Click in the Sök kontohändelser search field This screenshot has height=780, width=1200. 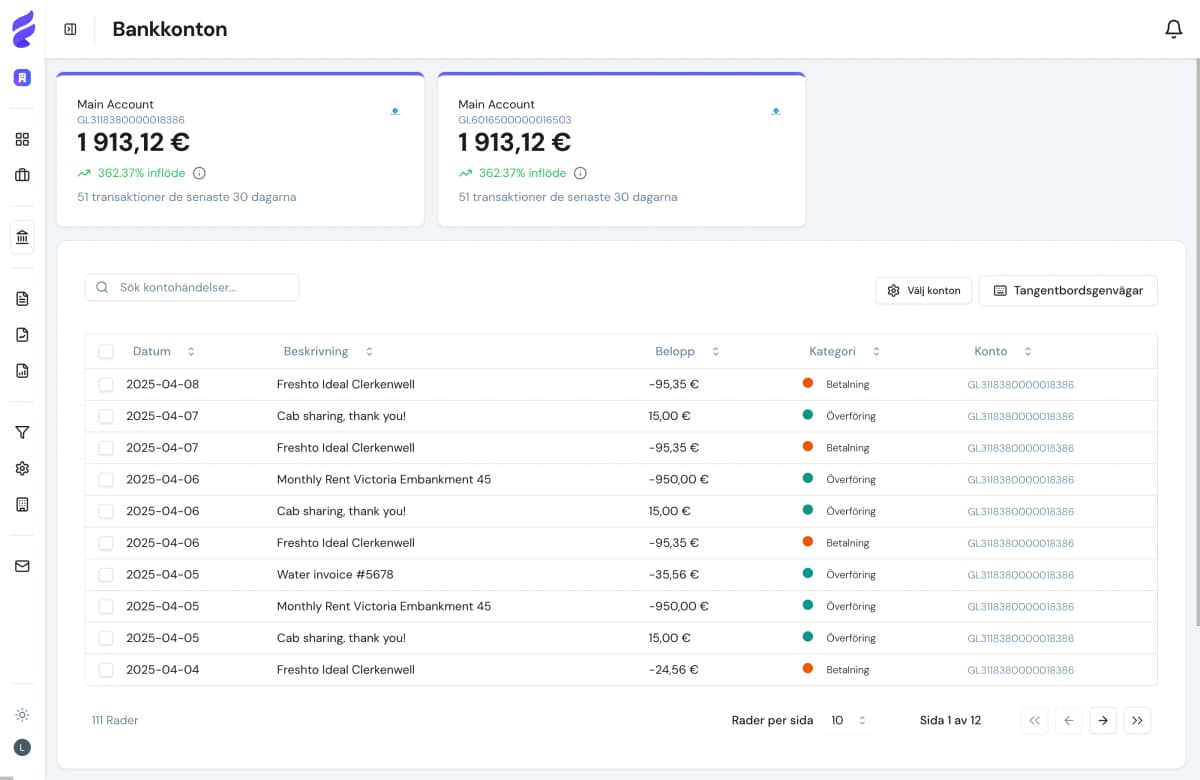(190, 287)
